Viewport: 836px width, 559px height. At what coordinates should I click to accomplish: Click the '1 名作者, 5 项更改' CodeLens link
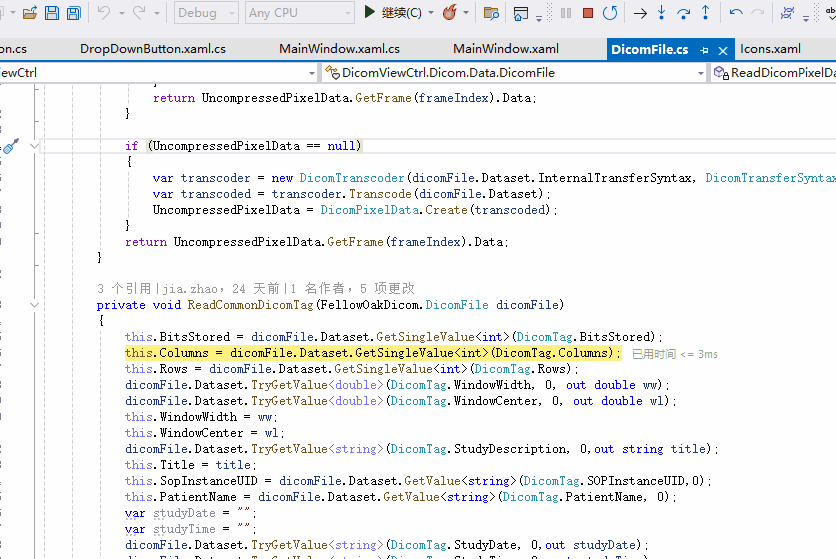tap(352, 289)
